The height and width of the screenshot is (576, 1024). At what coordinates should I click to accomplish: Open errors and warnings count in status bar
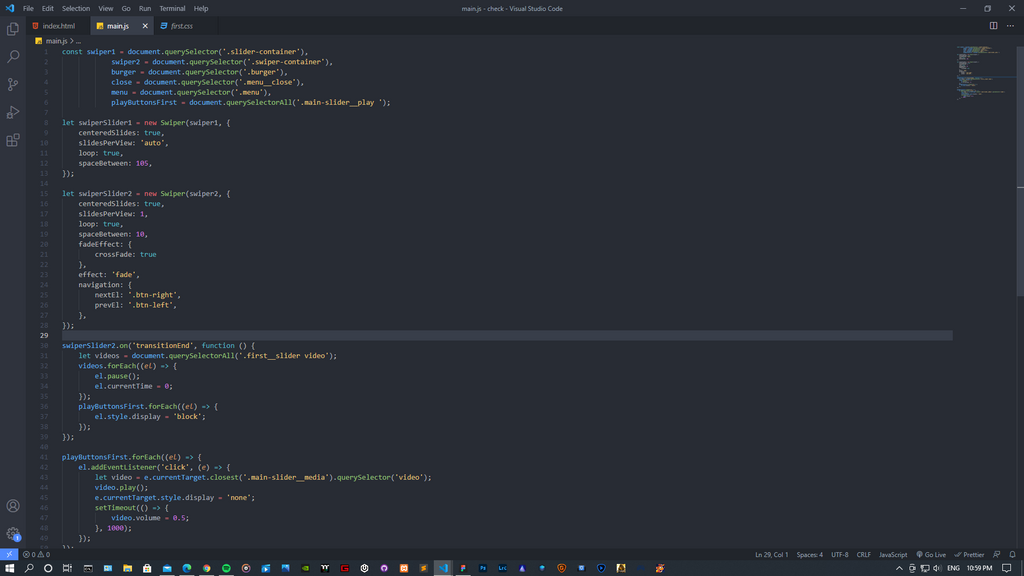tap(37, 554)
